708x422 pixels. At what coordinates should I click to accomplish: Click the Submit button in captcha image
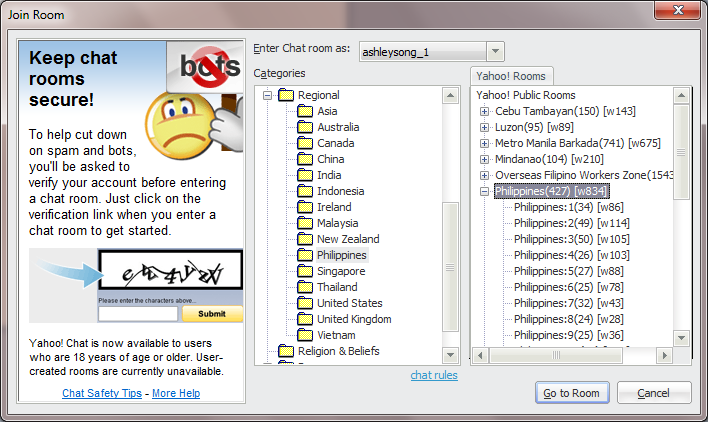(x=212, y=314)
